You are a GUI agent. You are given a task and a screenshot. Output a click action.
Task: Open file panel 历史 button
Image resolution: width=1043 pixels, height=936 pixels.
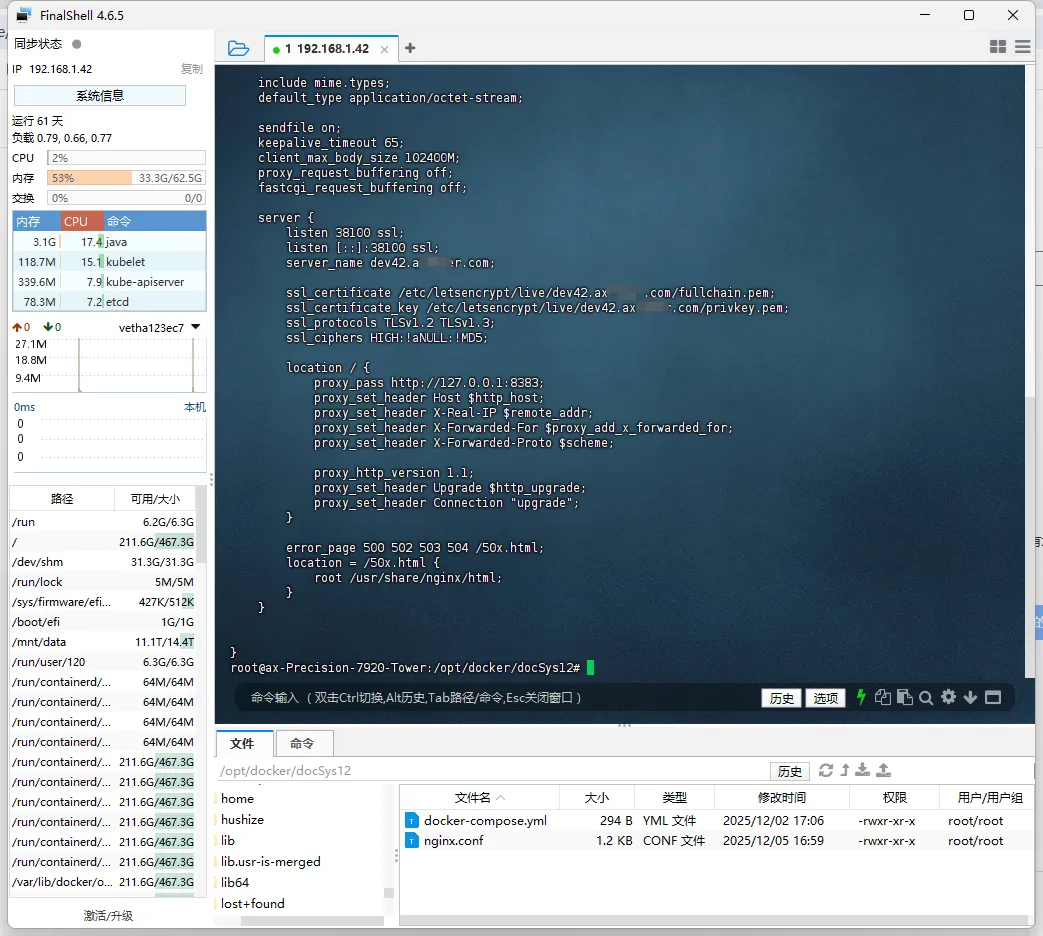pyautogui.click(x=790, y=771)
